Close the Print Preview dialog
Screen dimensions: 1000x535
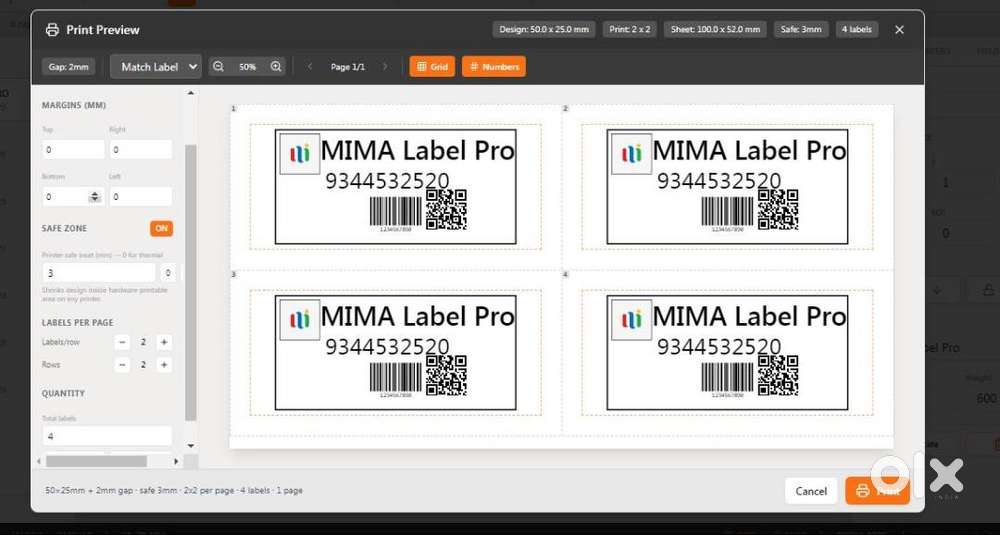[x=899, y=29]
